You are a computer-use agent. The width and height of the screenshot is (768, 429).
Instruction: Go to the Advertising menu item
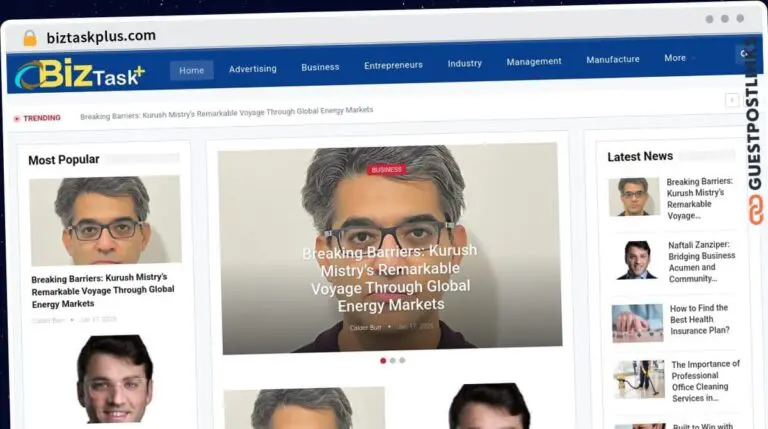252,69
